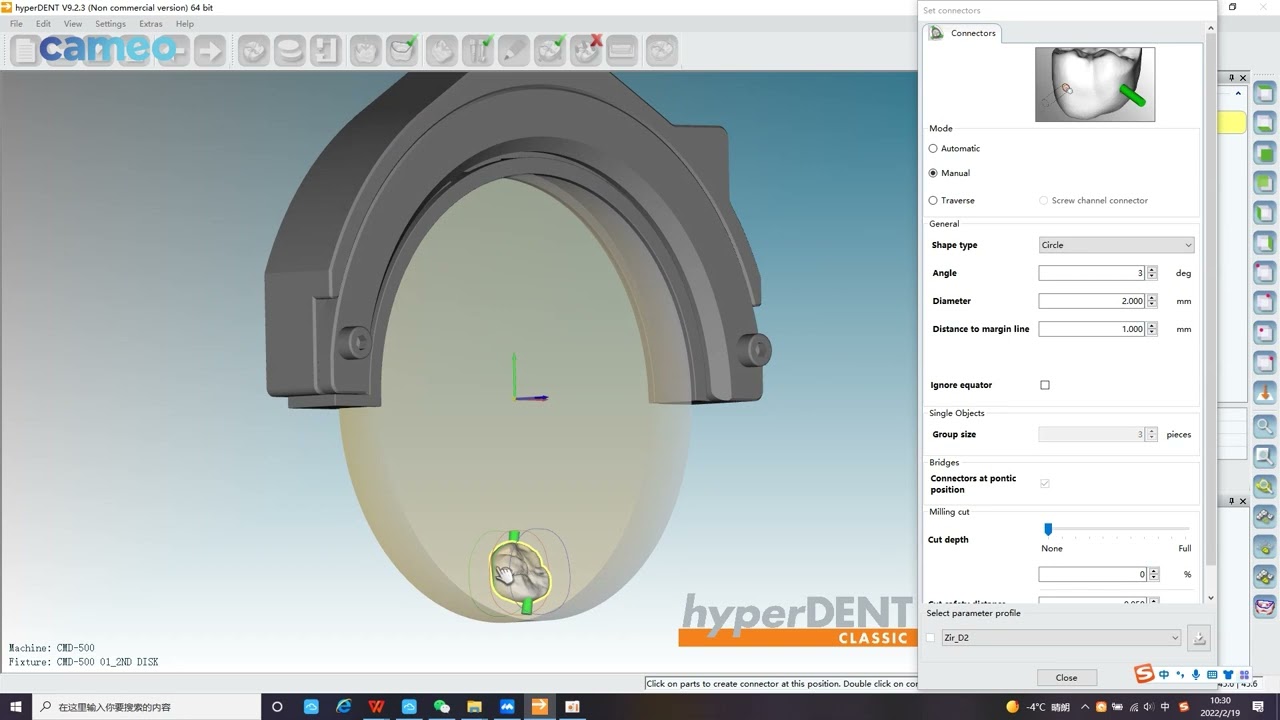This screenshot has height=720, width=1280.
Task: Click the Distance to margin line field
Action: click(1092, 329)
